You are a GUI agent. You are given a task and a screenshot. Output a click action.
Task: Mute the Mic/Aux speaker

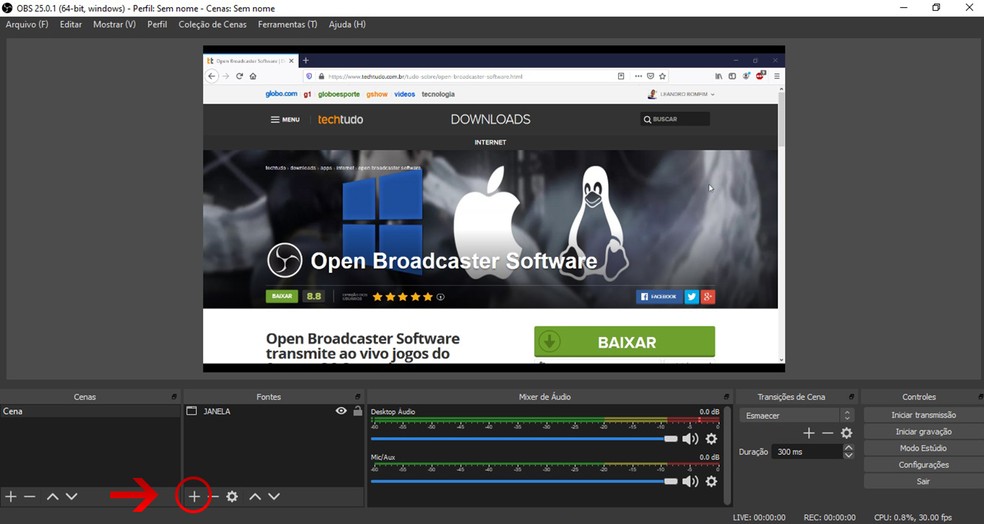pyautogui.click(x=690, y=481)
